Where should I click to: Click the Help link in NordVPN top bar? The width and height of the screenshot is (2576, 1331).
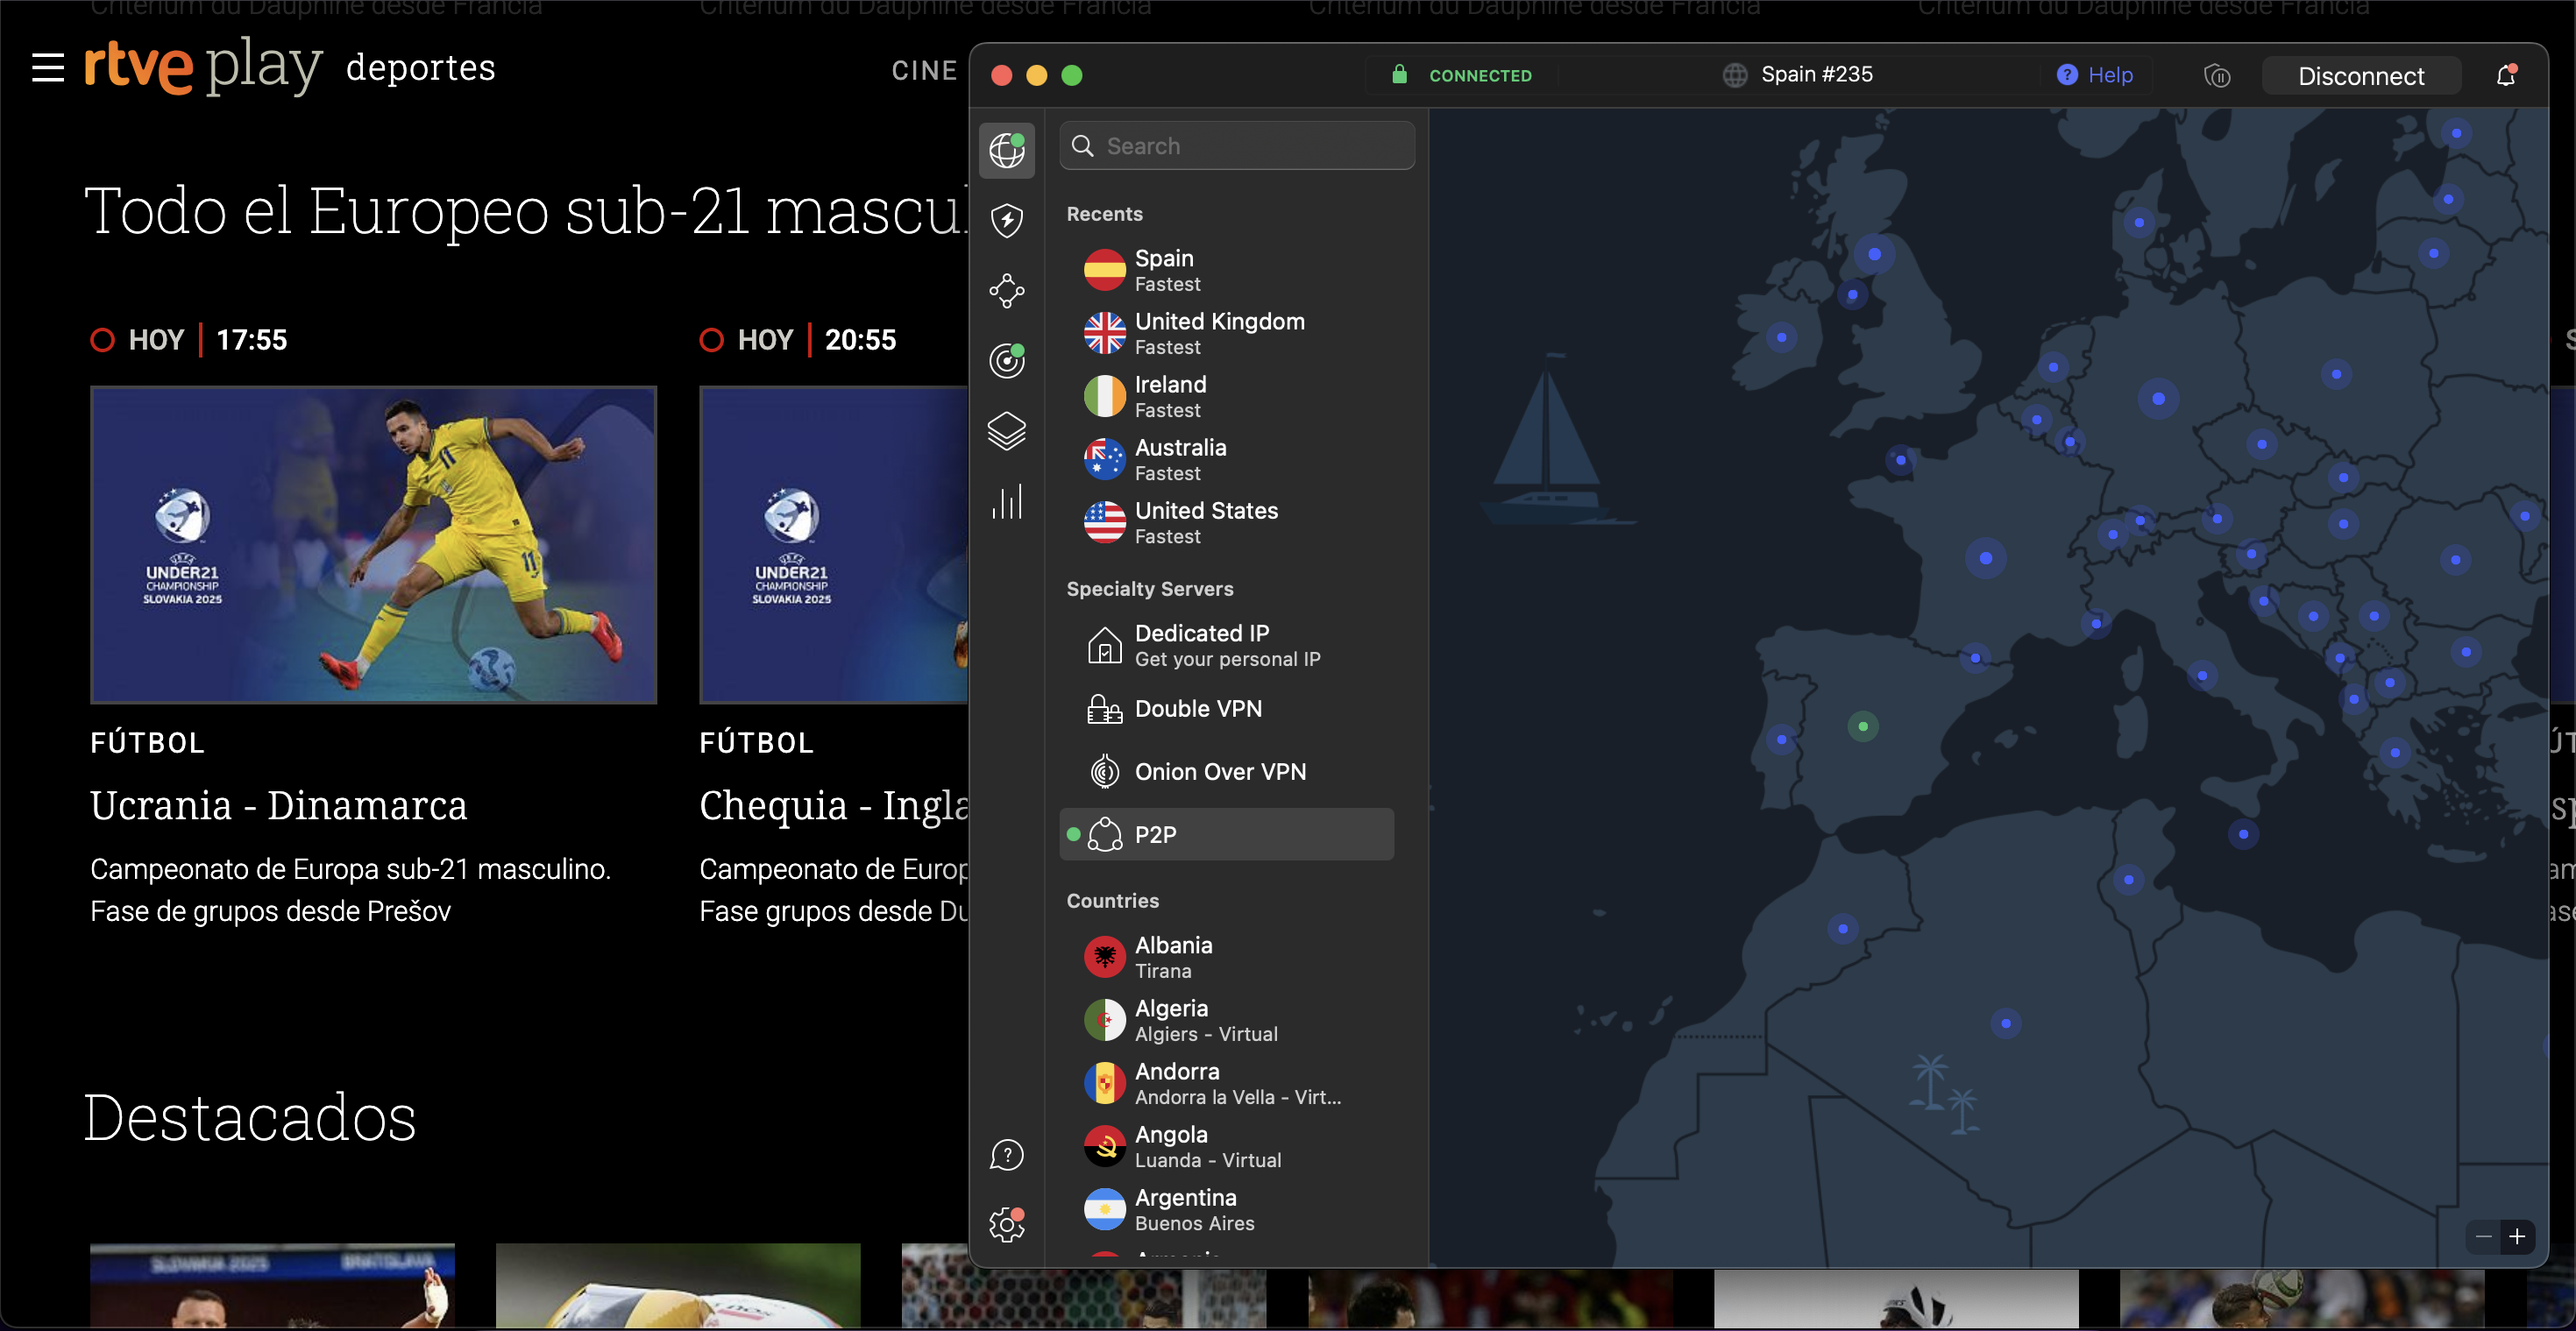2094,75
